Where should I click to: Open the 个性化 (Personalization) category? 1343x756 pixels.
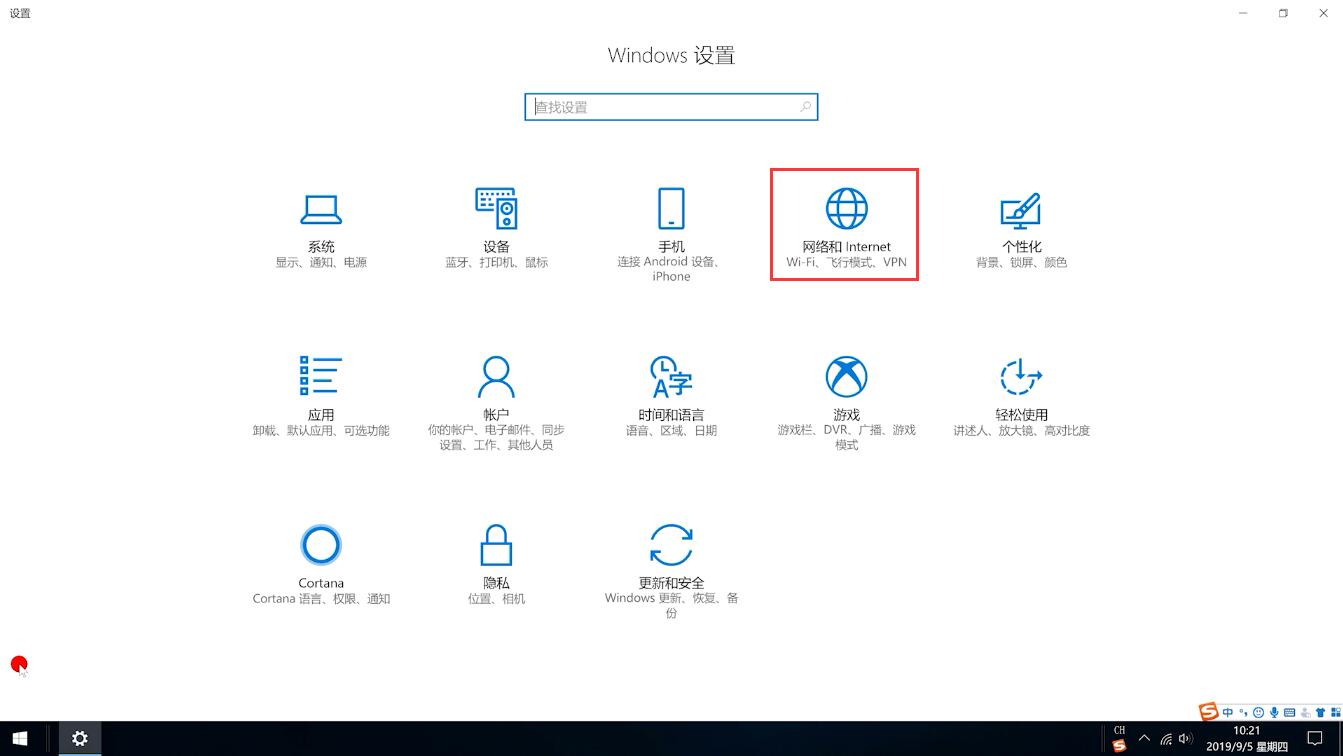[x=1021, y=229]
